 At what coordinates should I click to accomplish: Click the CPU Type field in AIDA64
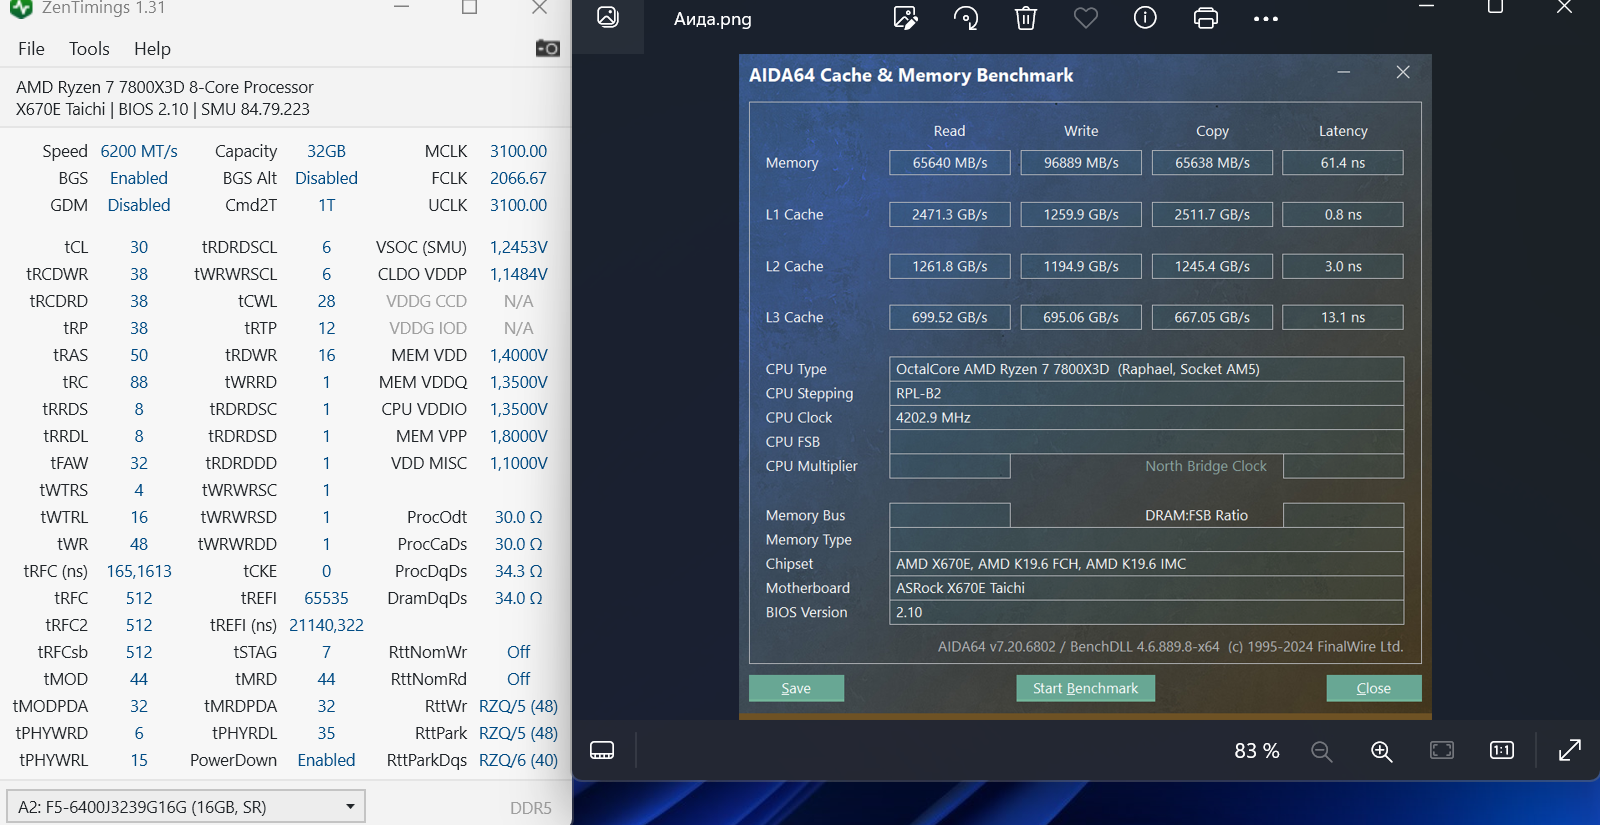pyautogui.click(x=1146, y=369)
